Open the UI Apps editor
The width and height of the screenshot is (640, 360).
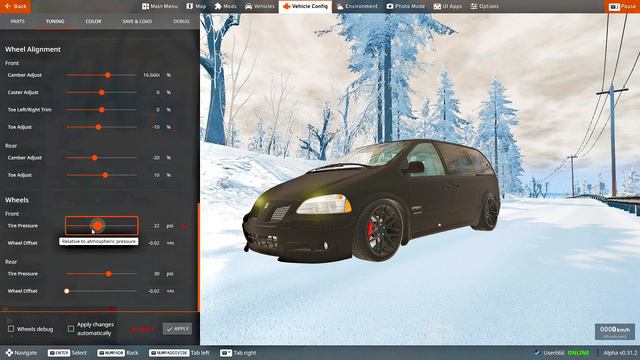[447, 6]
